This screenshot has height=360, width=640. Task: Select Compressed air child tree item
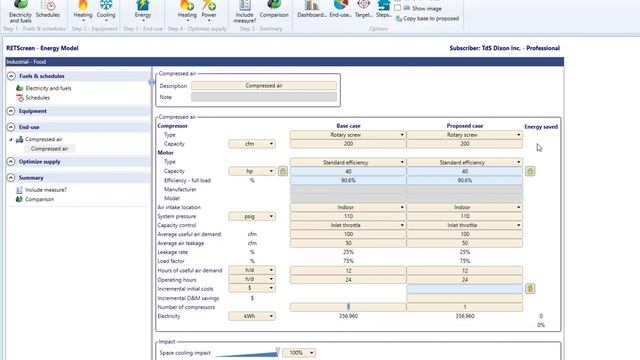[x=49, y=149]
